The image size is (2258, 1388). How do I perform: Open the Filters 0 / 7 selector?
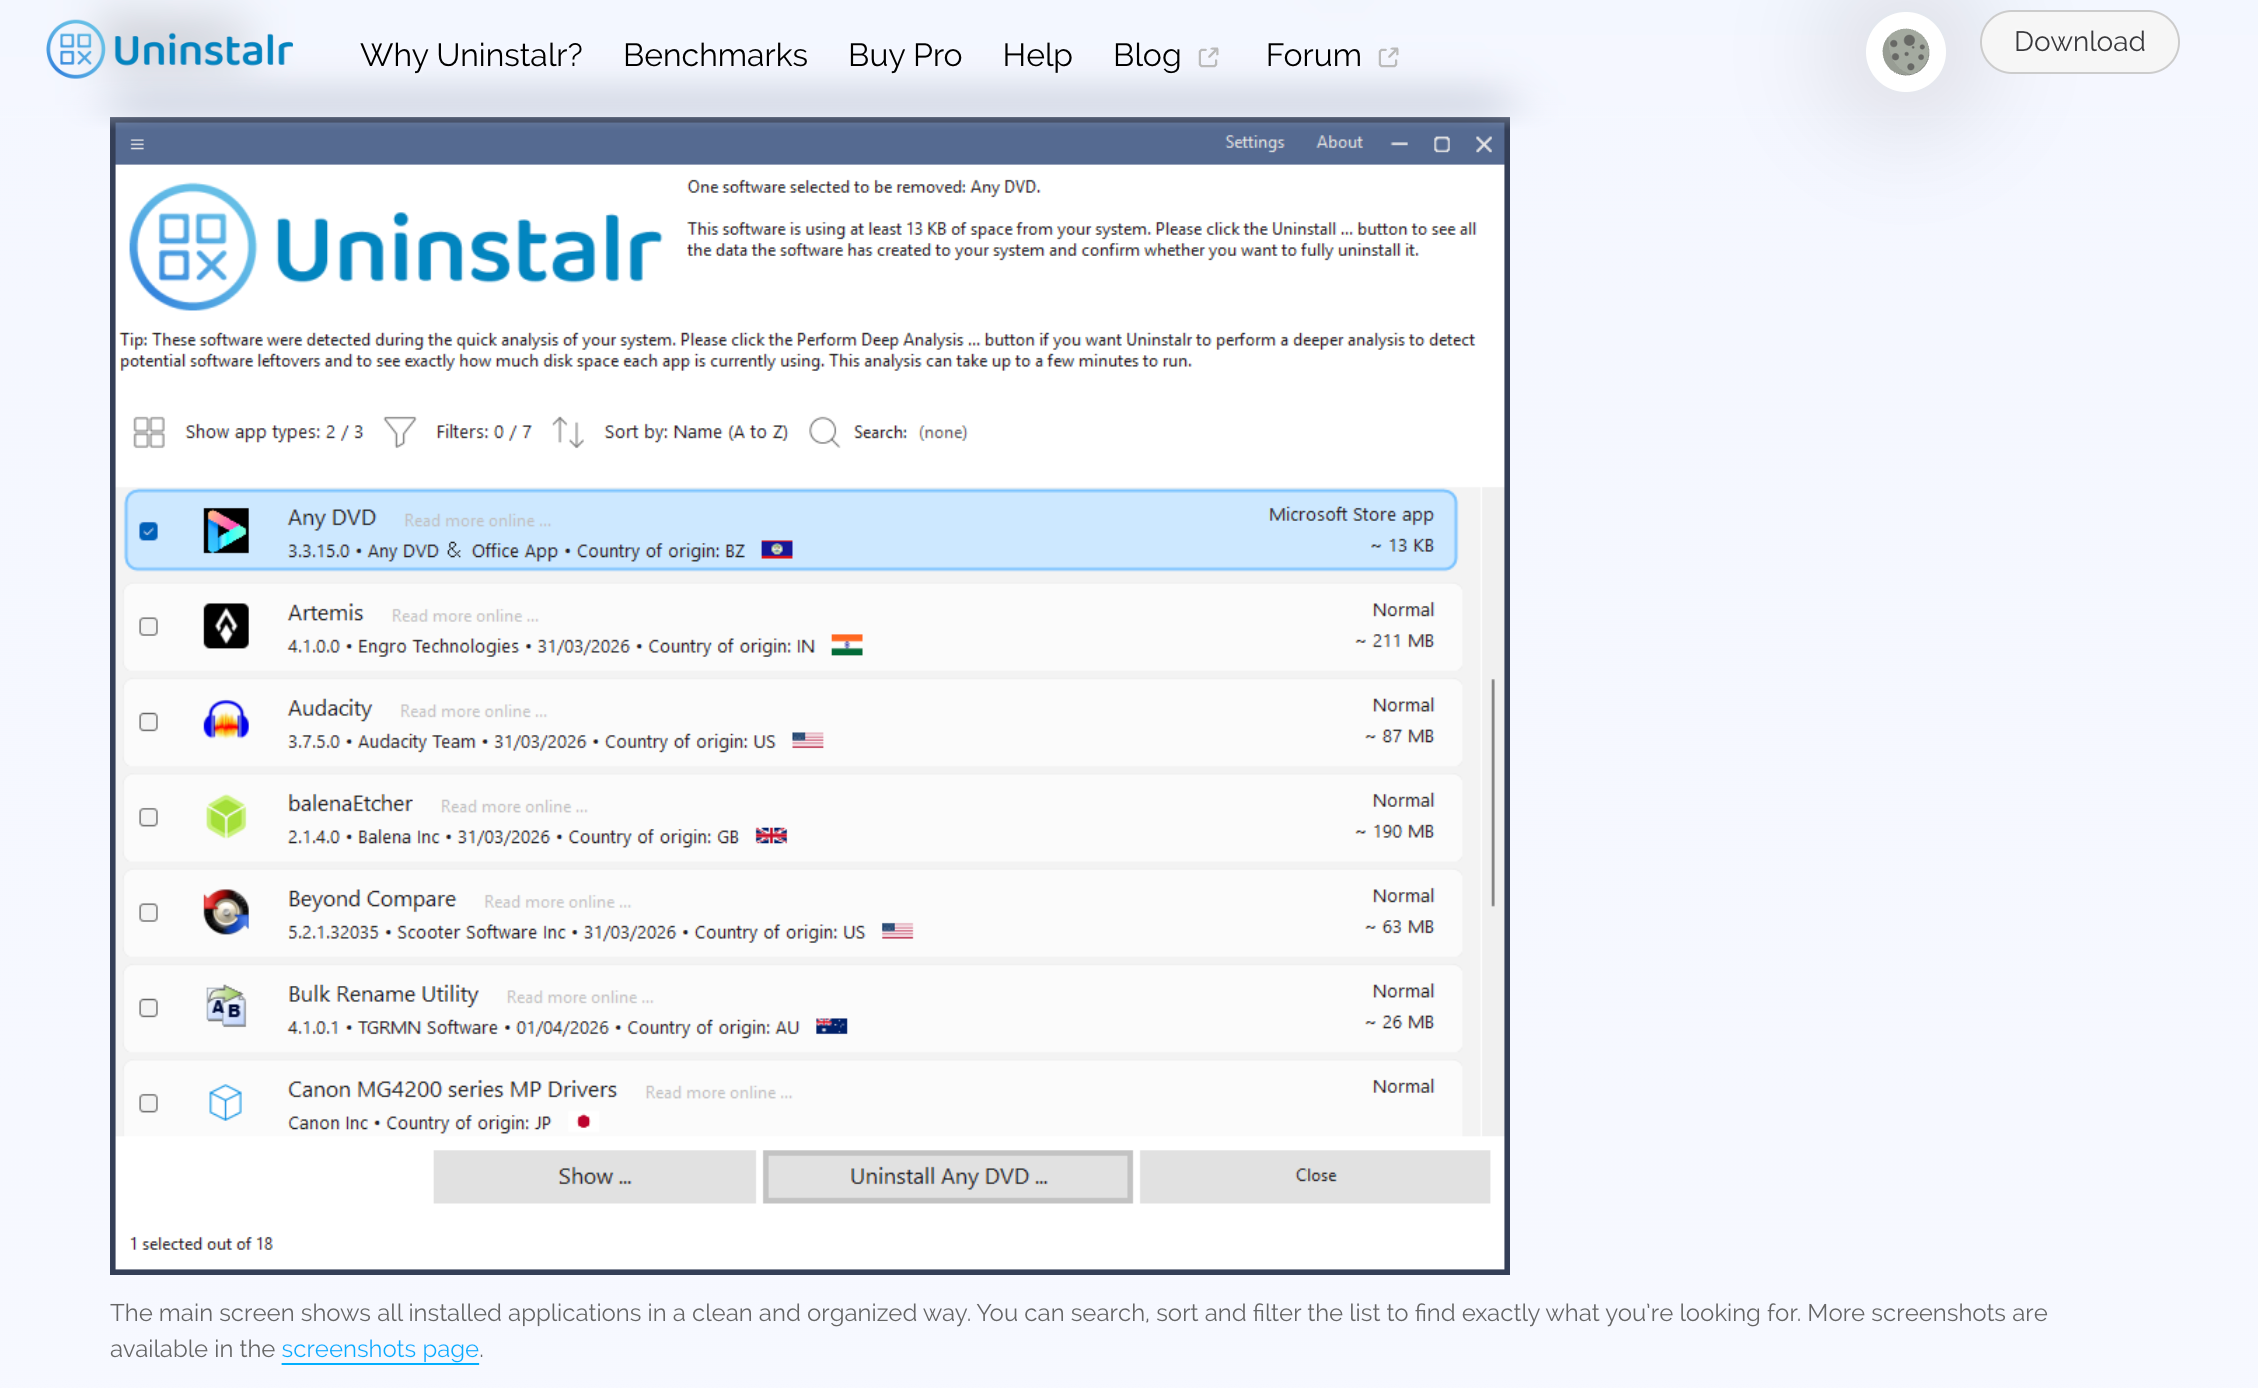(483, 432)
